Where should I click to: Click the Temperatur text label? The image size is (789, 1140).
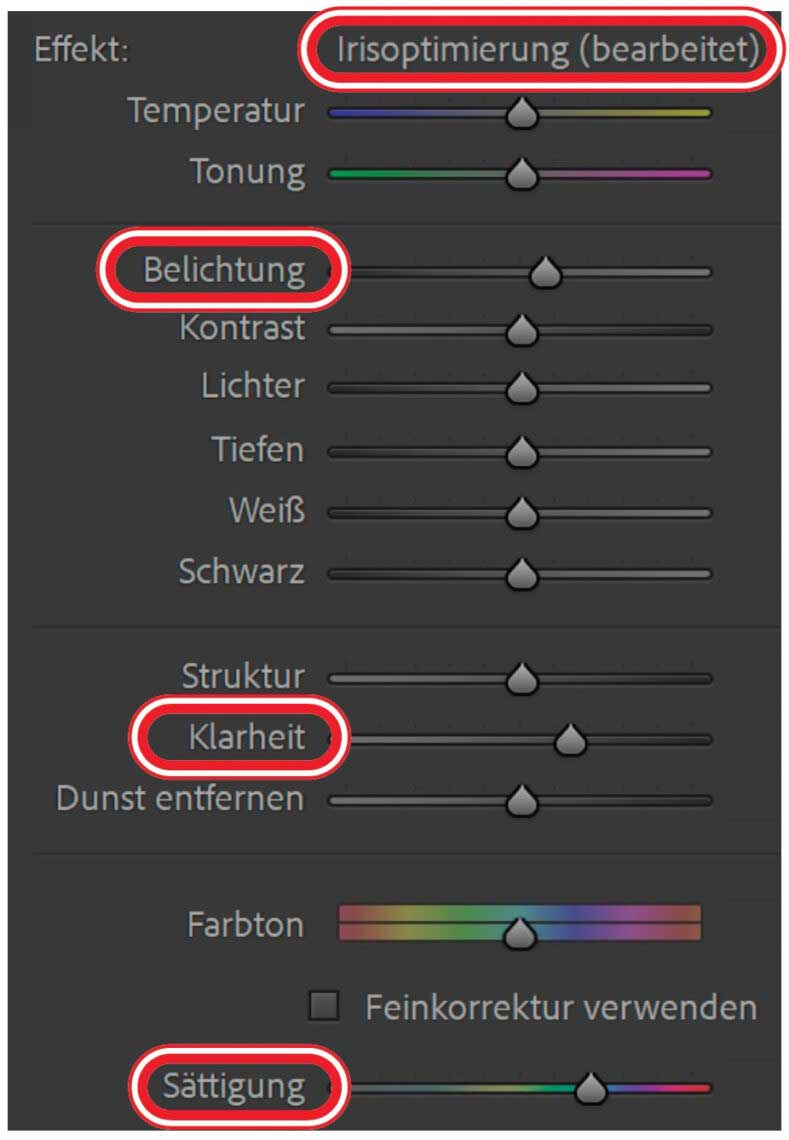[215, 111]
